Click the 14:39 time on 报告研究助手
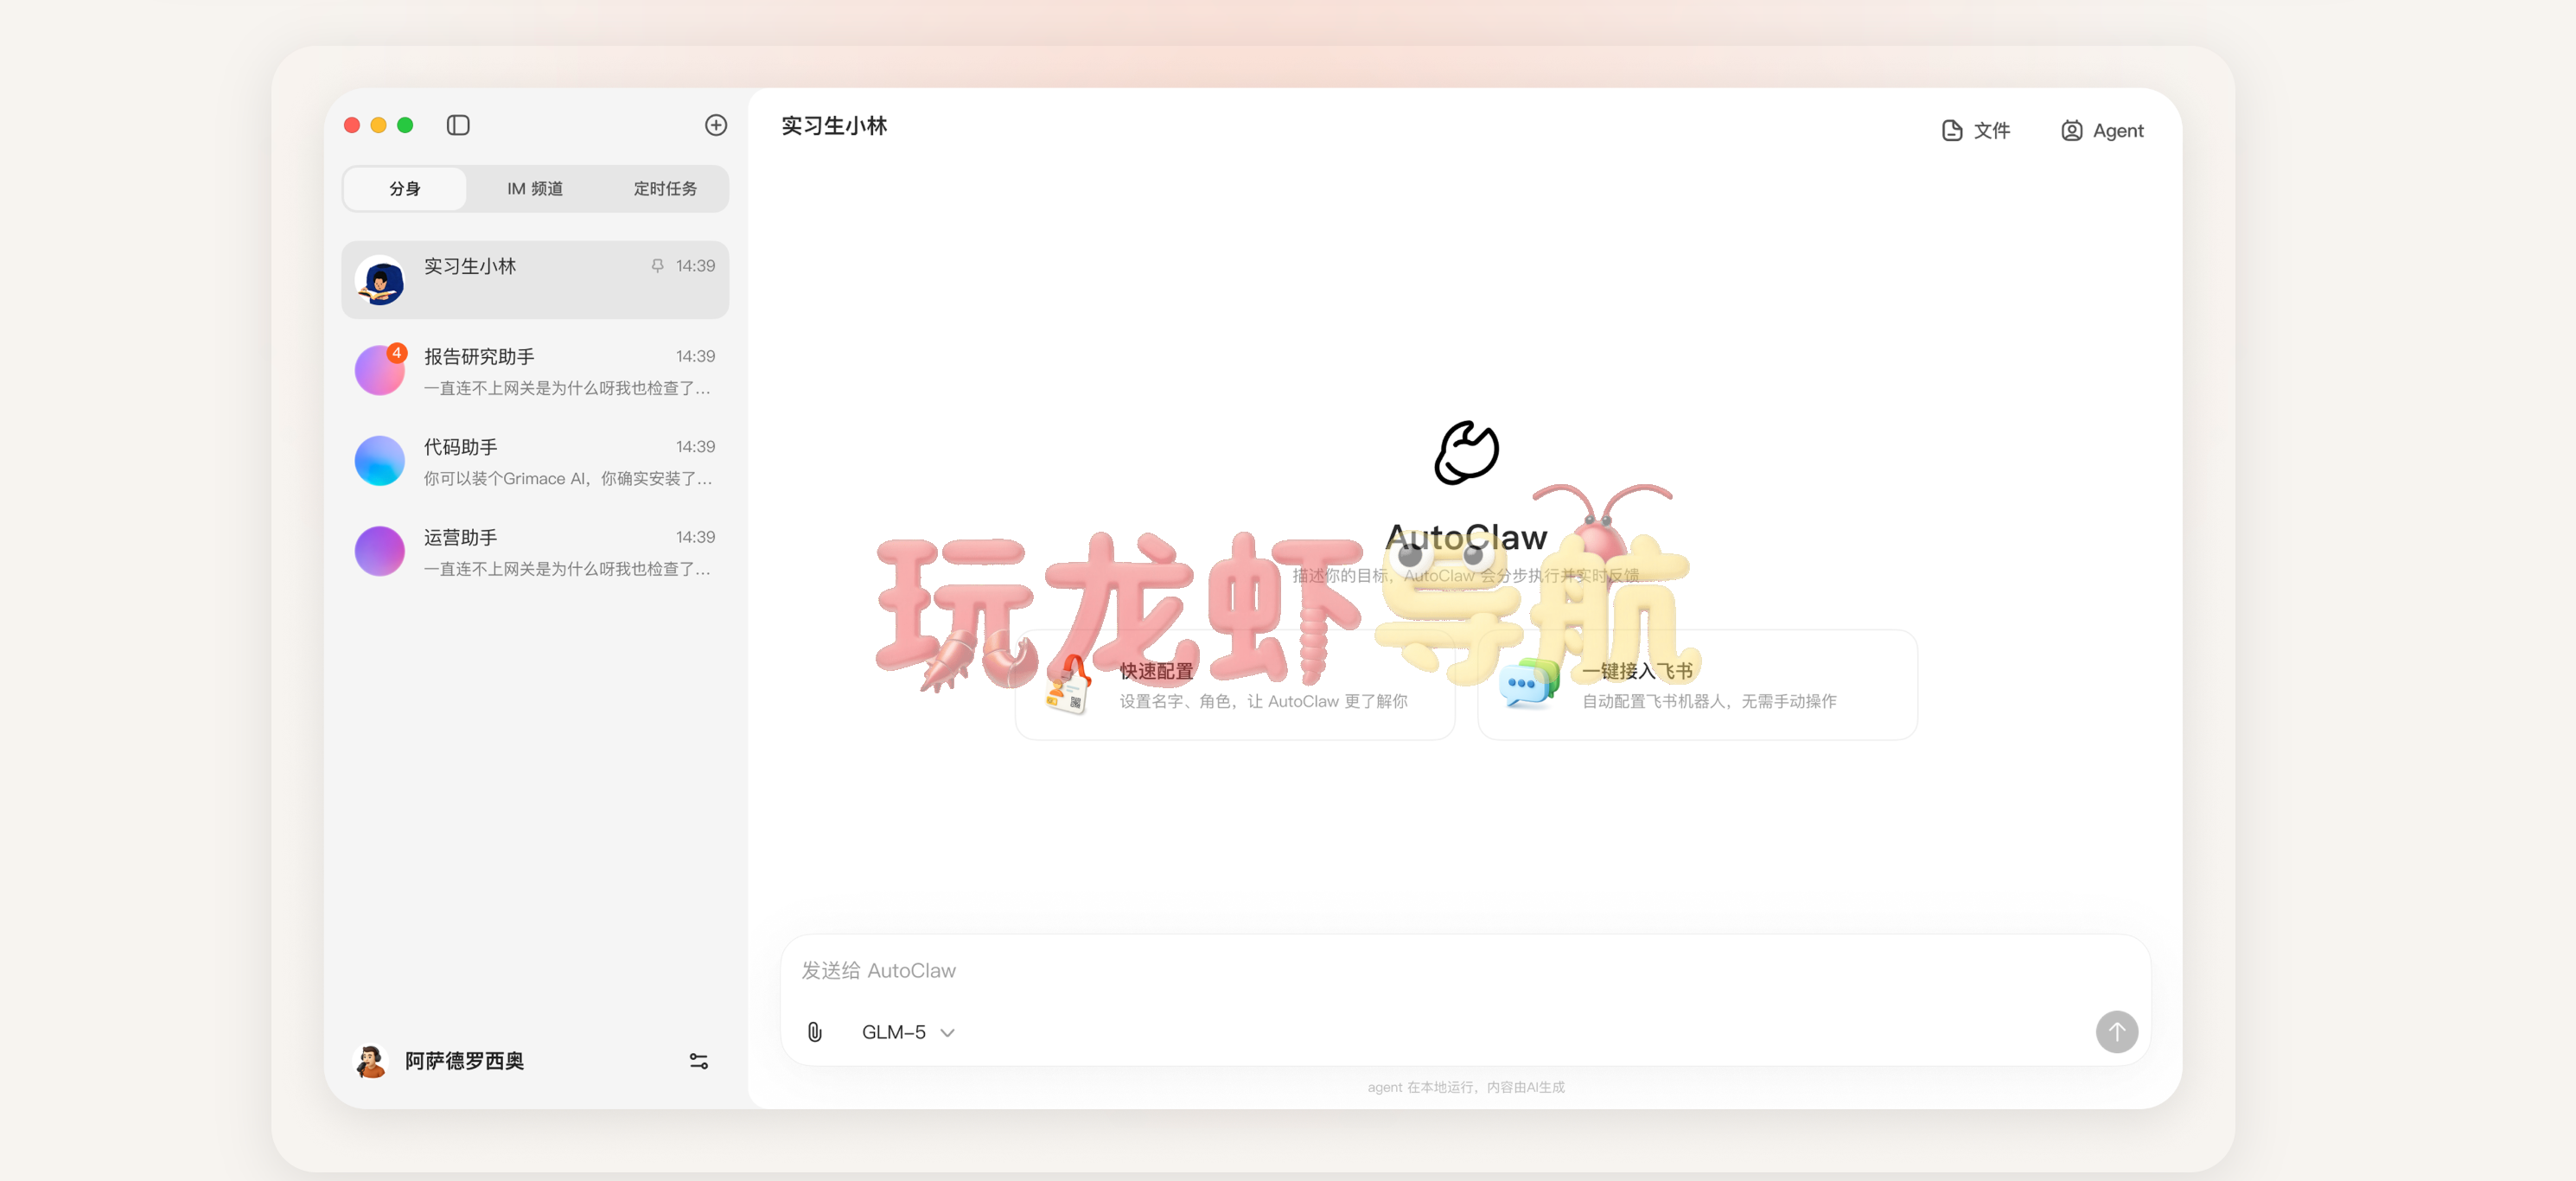This screenshot has height=1181, width=2576. [x=695, y=356]
